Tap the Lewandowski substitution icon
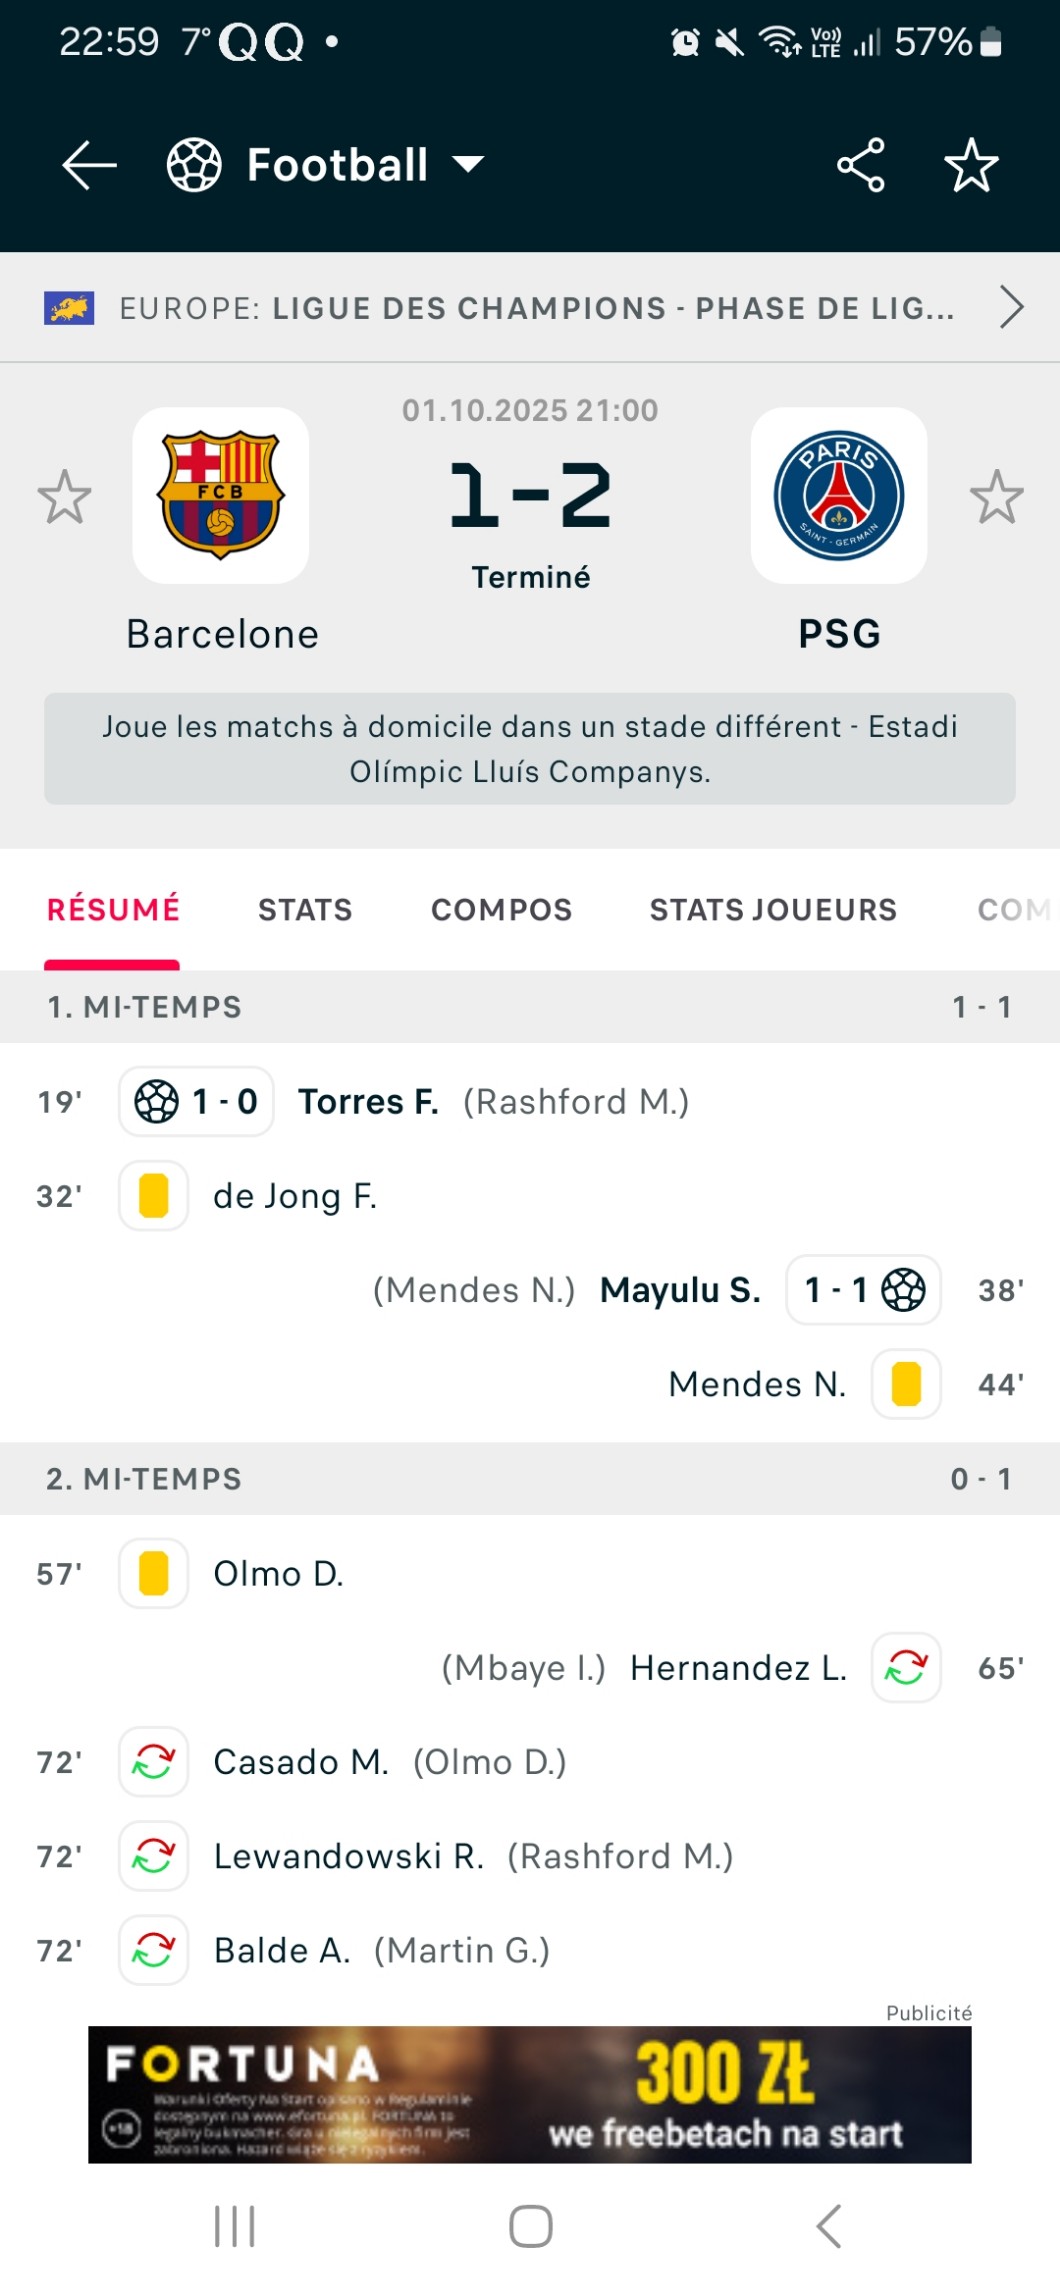1060x2296 pixels. click(154, 1856)
